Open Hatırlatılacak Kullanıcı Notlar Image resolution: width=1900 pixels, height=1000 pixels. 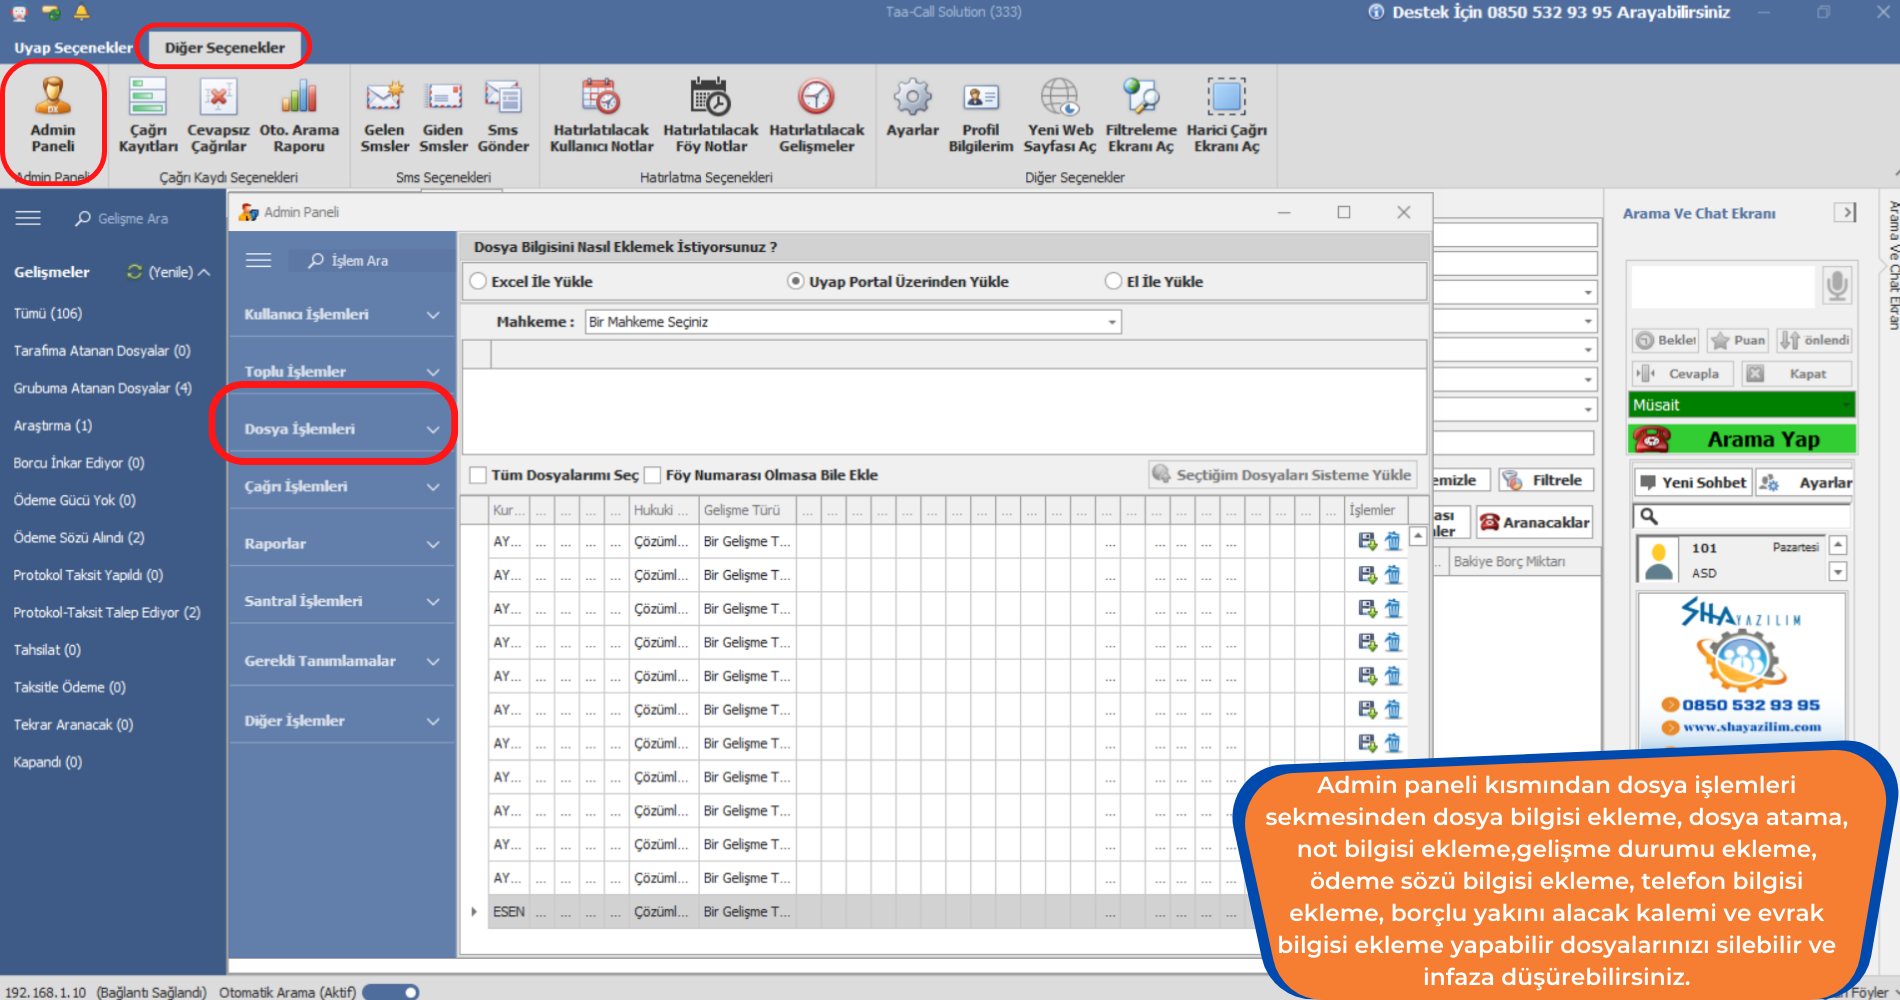[x=601, y=114]
